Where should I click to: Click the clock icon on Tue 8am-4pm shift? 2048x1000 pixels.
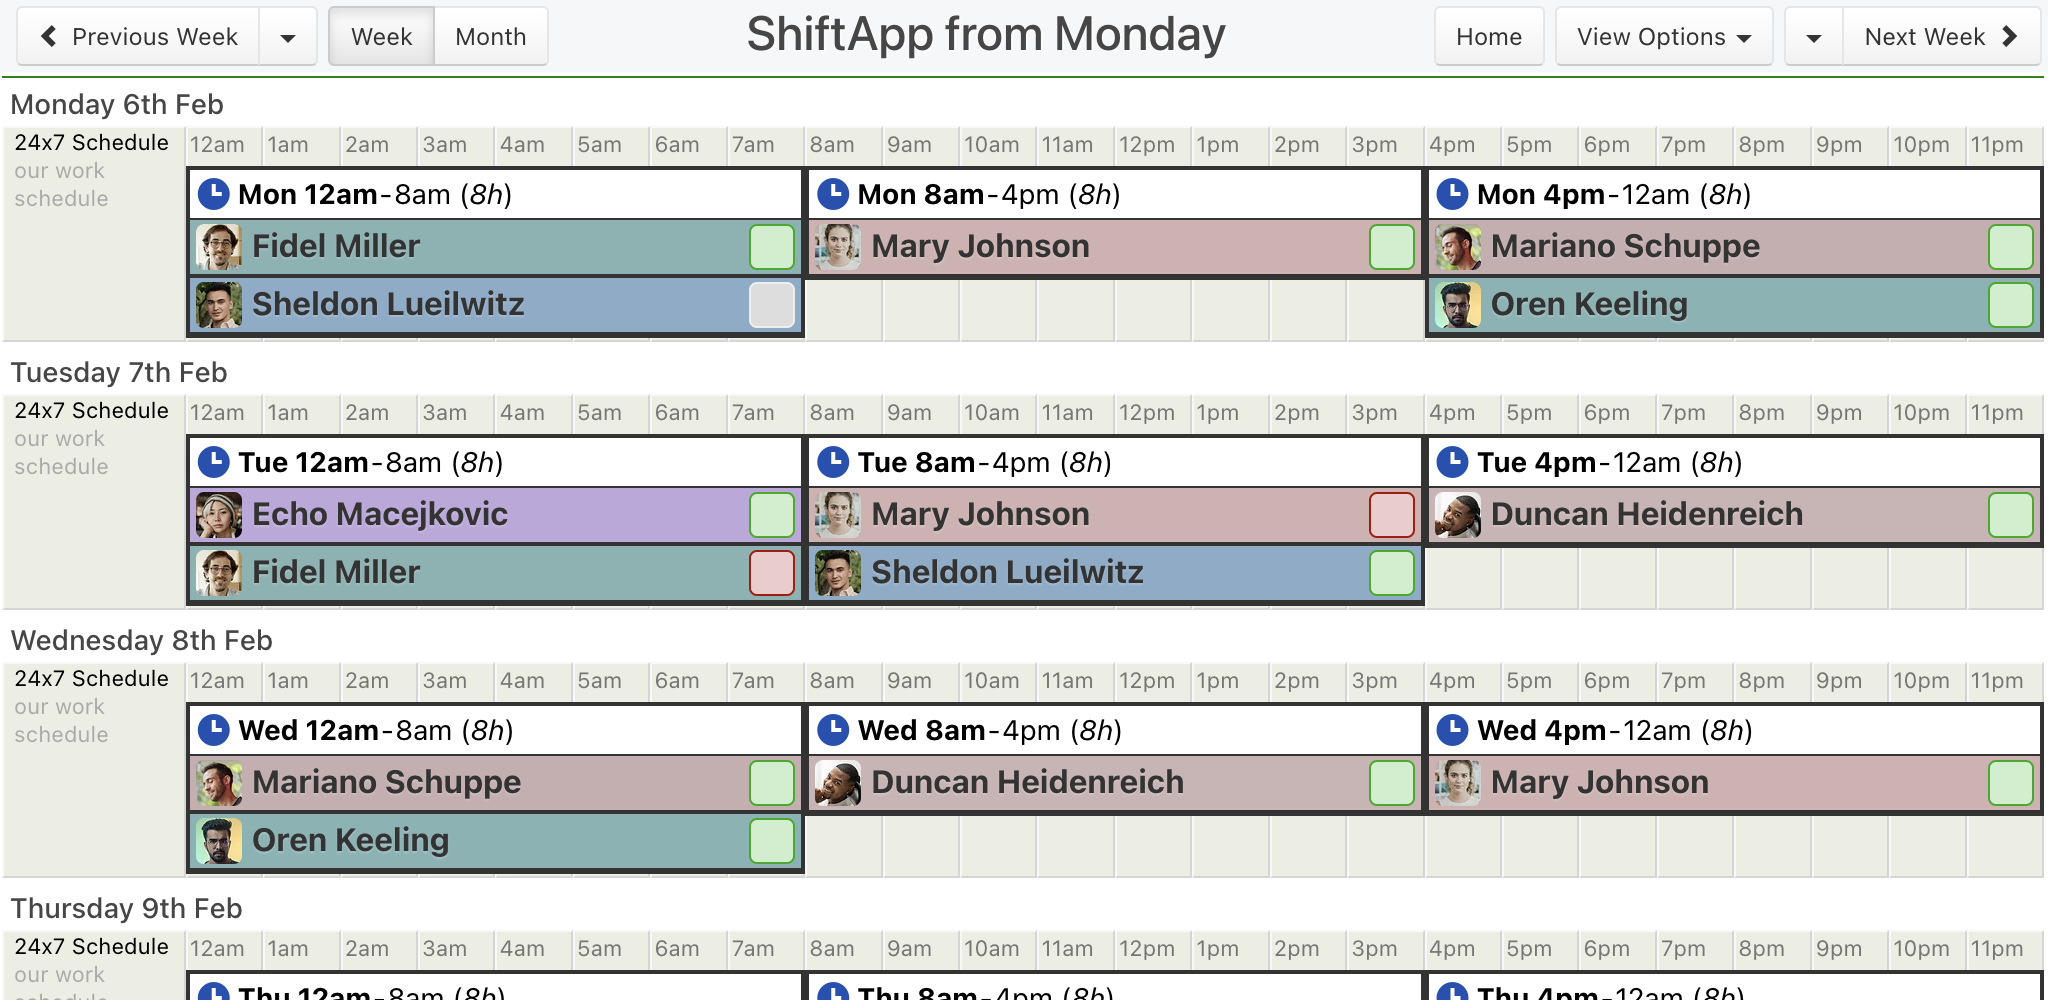coord(833,462)
